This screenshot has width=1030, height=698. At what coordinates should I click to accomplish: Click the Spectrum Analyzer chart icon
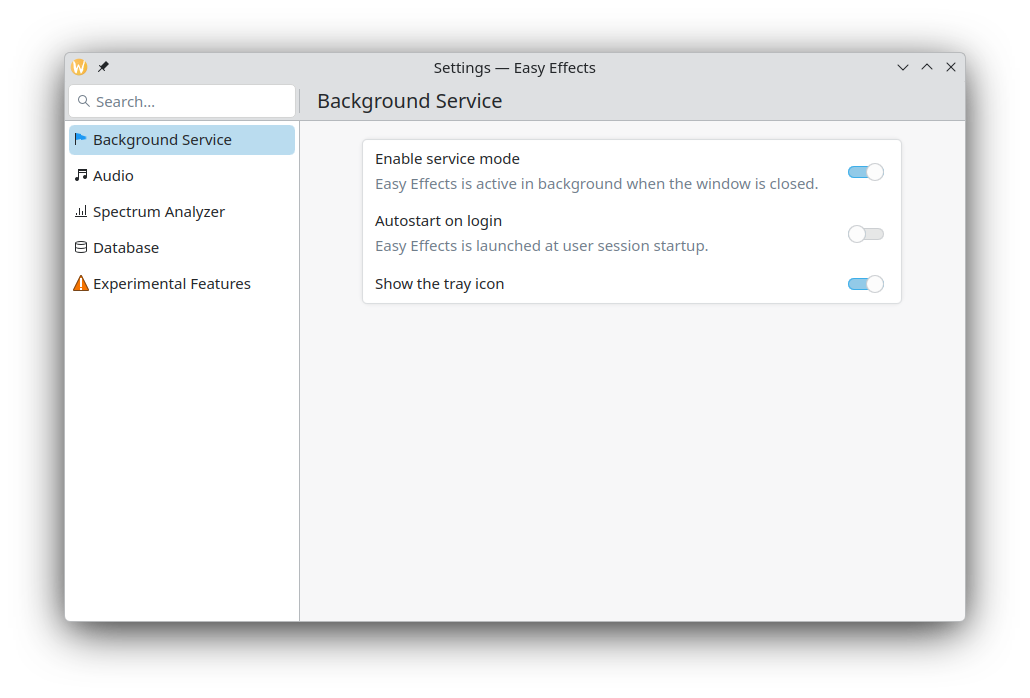(81, 212)
